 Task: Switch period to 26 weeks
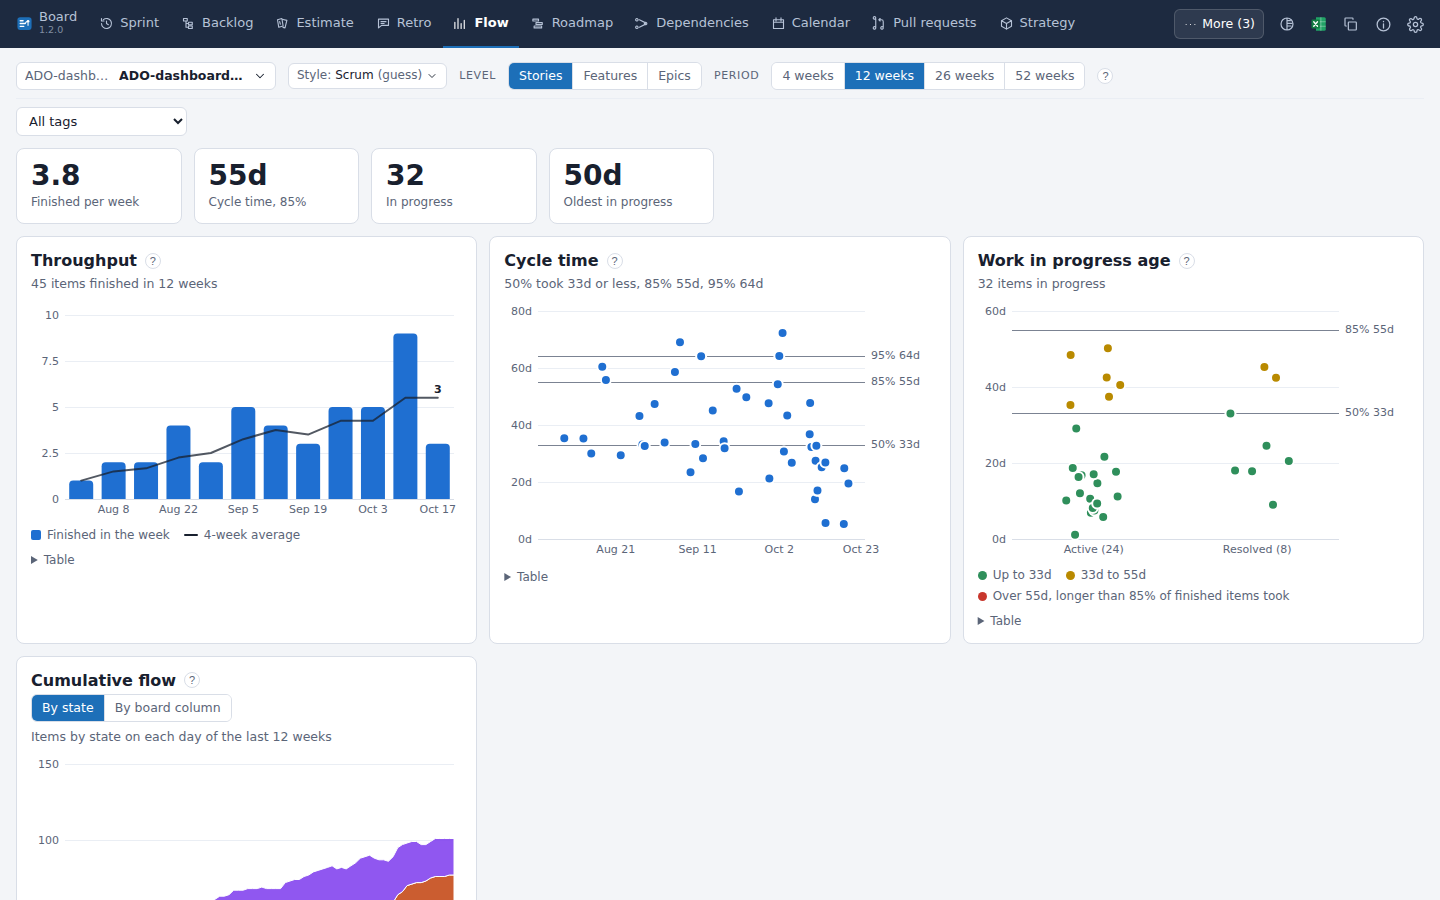pyautogui.click(x=964, y=76)
